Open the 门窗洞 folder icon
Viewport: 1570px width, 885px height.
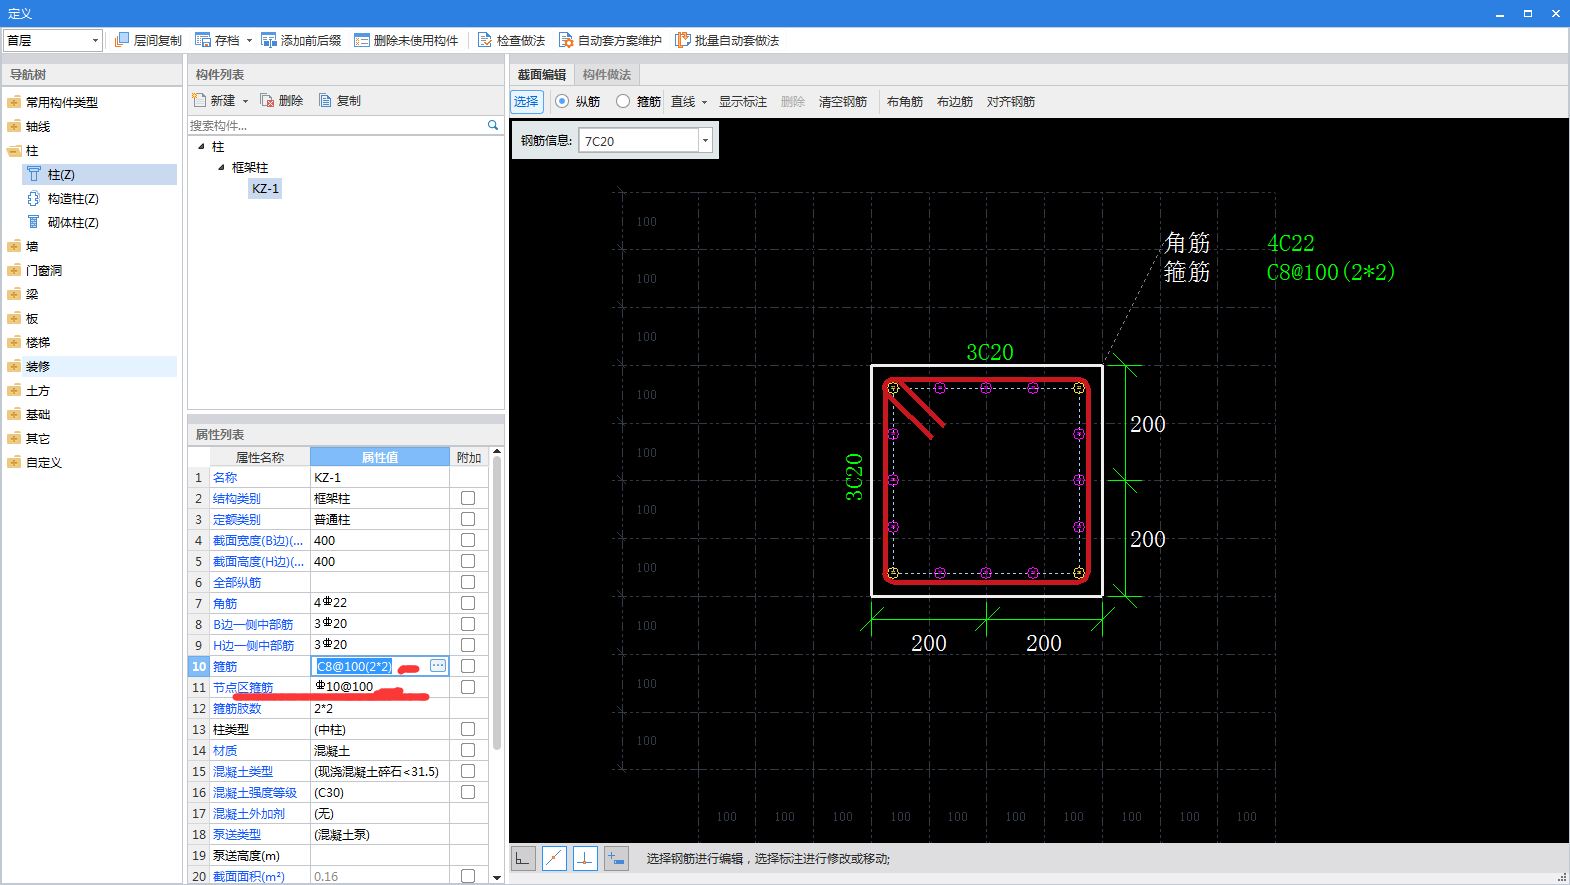(x=14, y=270)
